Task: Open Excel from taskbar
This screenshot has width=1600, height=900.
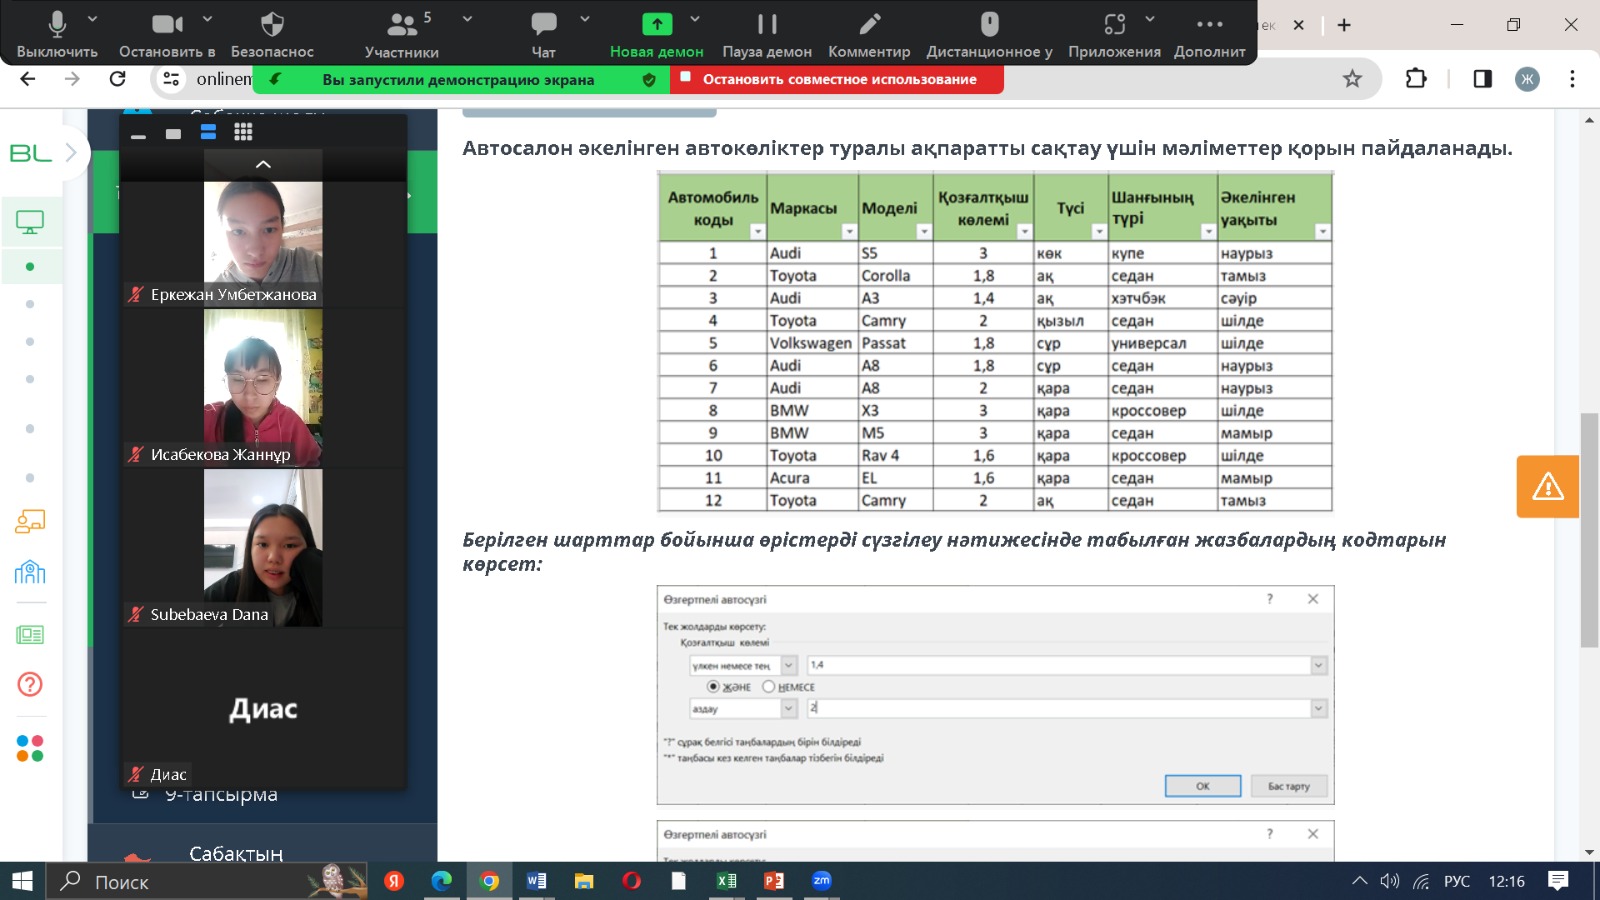Action: point(727,881)
